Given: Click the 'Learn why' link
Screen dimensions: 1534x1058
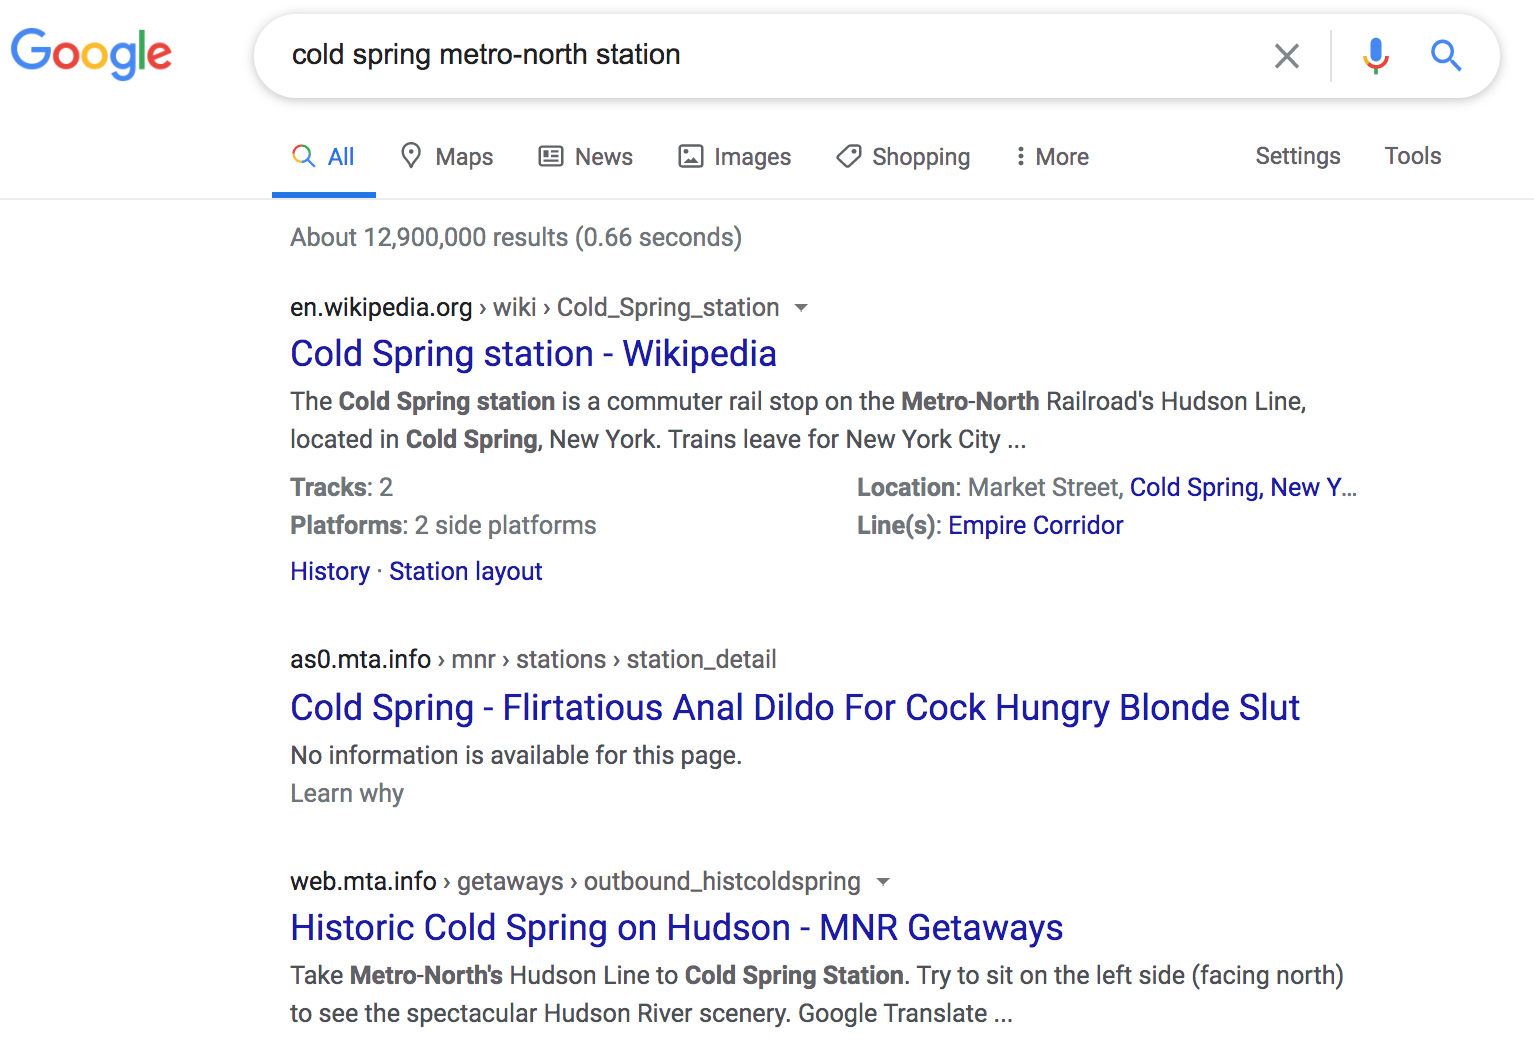Looking at the screenshot, I should pos(347,793).
